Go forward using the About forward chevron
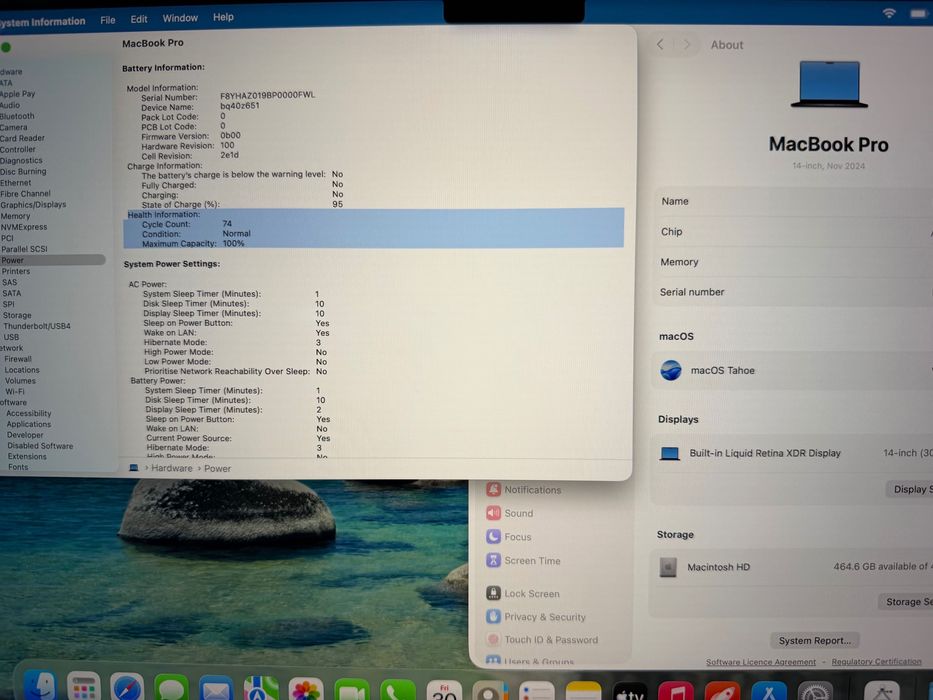This screenshot has width=933, height=700. tap(687, 45)
